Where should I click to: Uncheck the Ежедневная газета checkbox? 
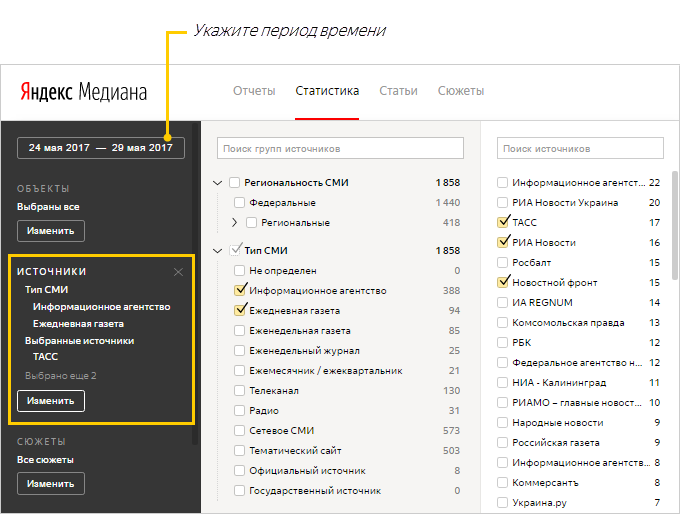pyautogui.click(x=239, y=310)
